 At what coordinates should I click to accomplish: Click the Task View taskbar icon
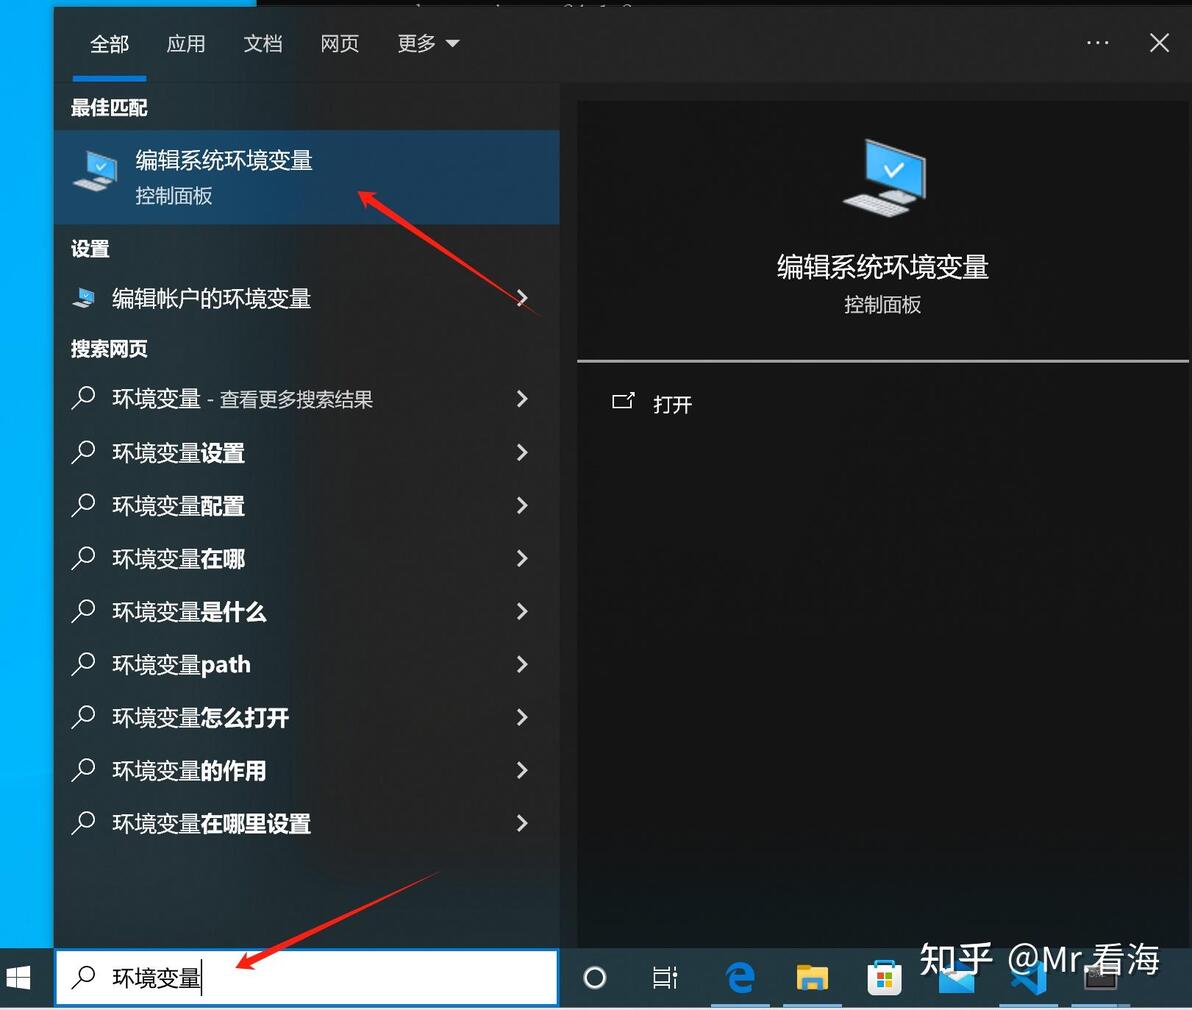click(664, 977)
